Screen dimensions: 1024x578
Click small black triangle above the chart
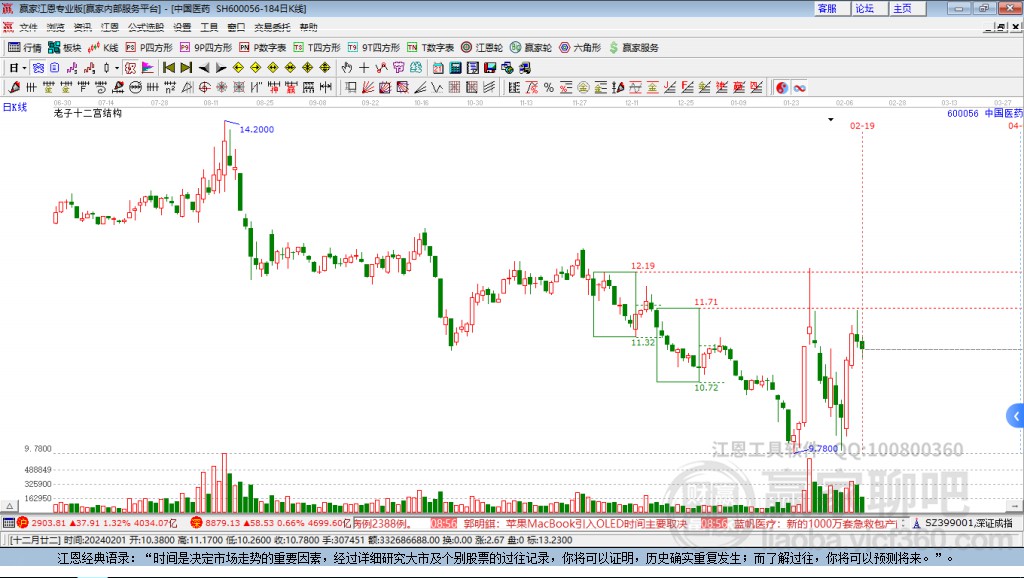(x=831, y=120)
